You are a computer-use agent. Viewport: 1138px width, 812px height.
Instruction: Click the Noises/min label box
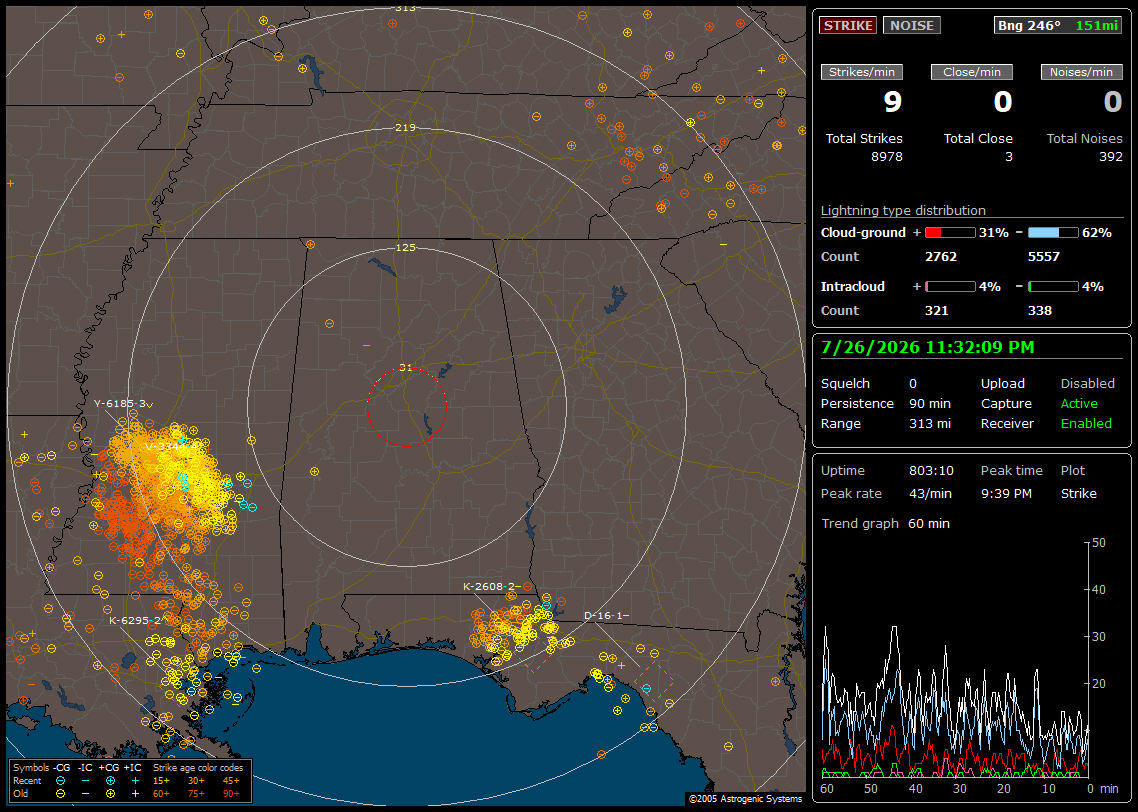pyautogui.click(x=1081, y=72)
